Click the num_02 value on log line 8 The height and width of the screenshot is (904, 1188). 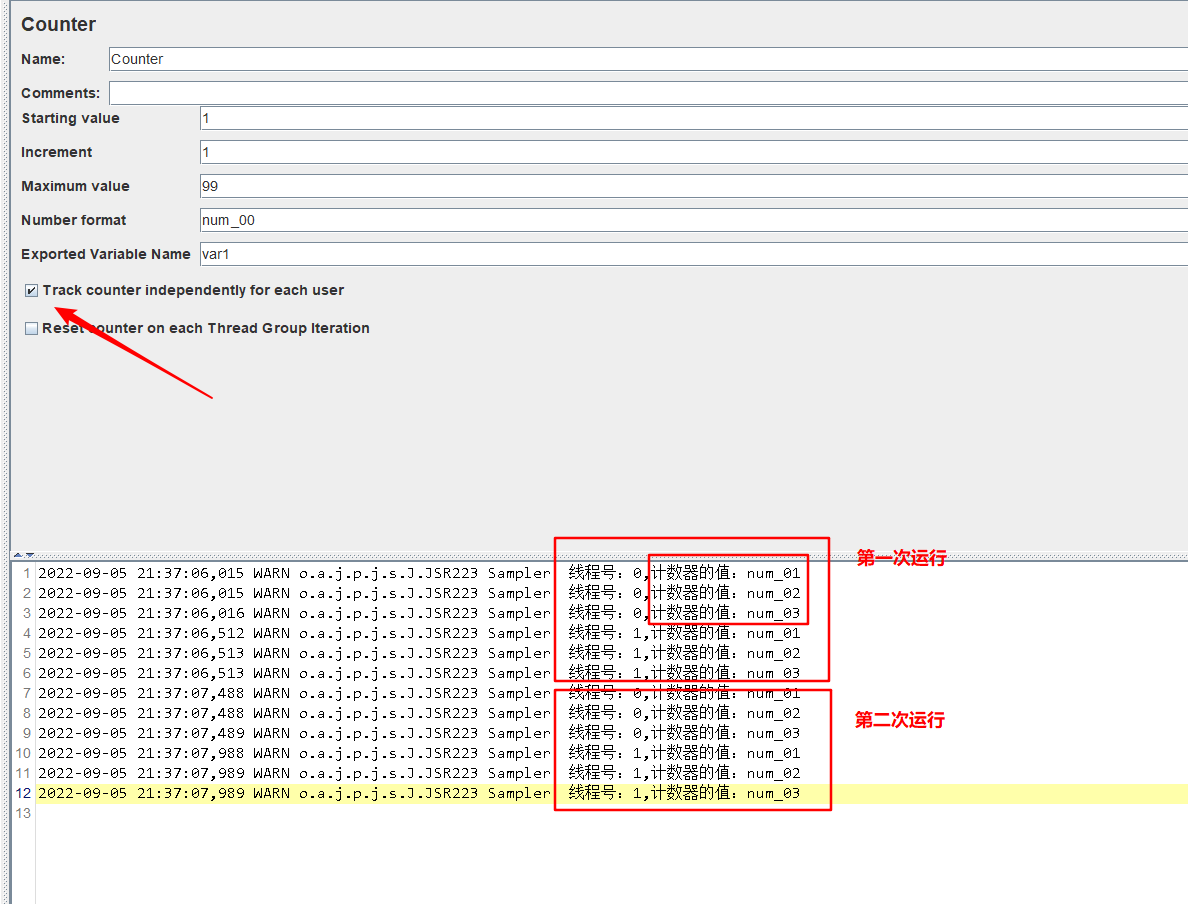[x=773, y=713]
